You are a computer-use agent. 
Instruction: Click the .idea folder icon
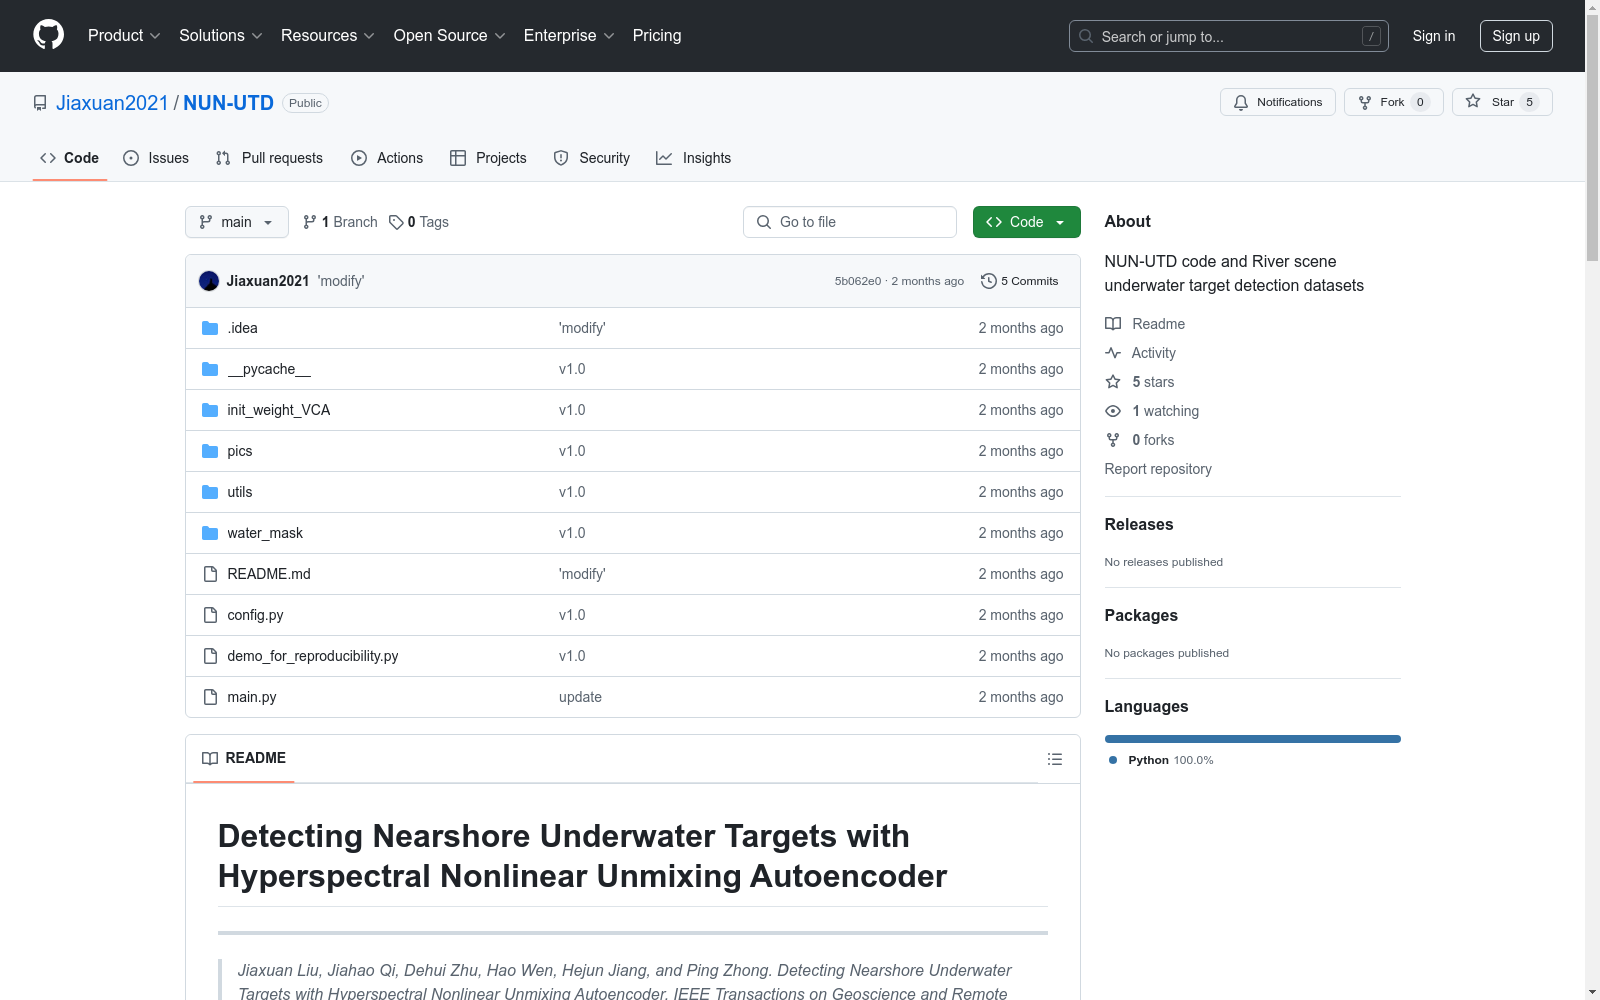[210, 328]
